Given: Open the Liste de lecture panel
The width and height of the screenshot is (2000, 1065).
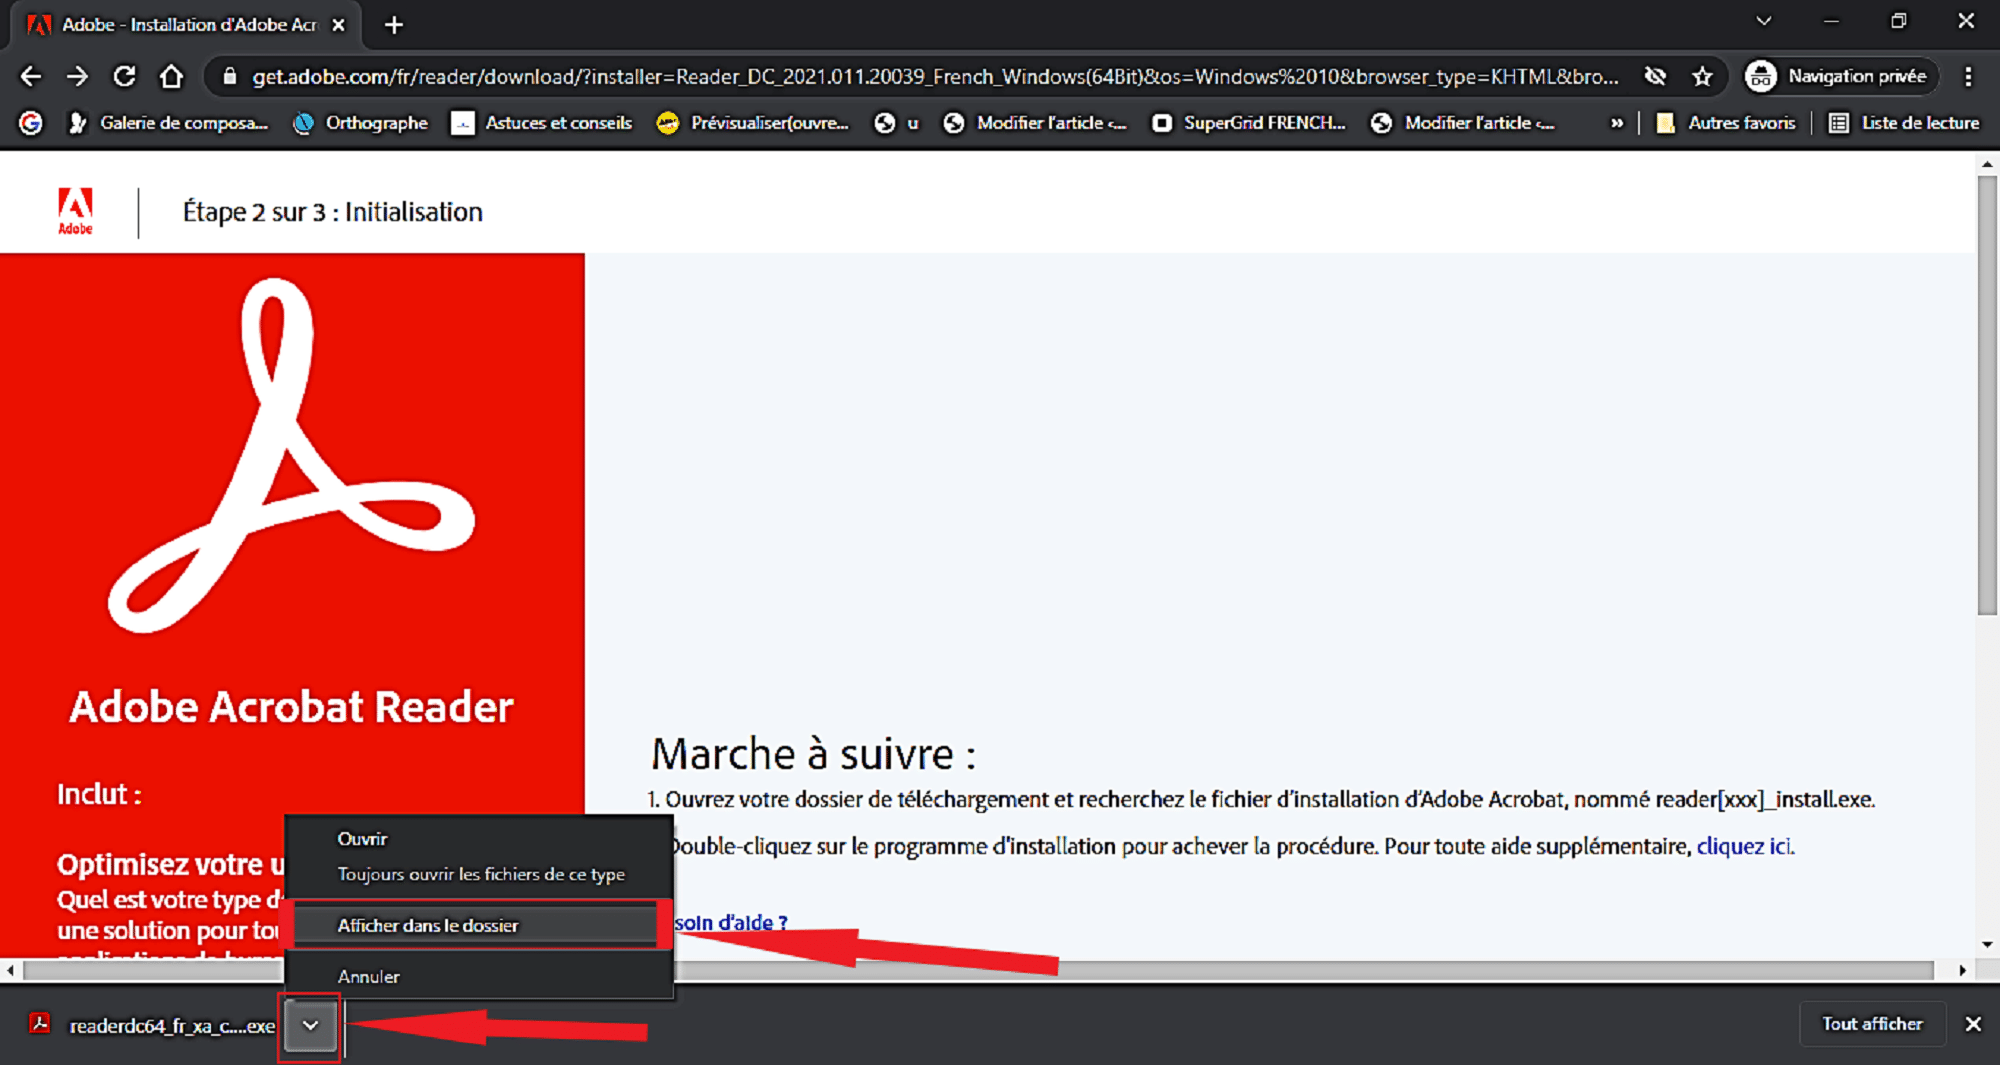Looking at the screenshot, I should click(x=1904, y=123).
